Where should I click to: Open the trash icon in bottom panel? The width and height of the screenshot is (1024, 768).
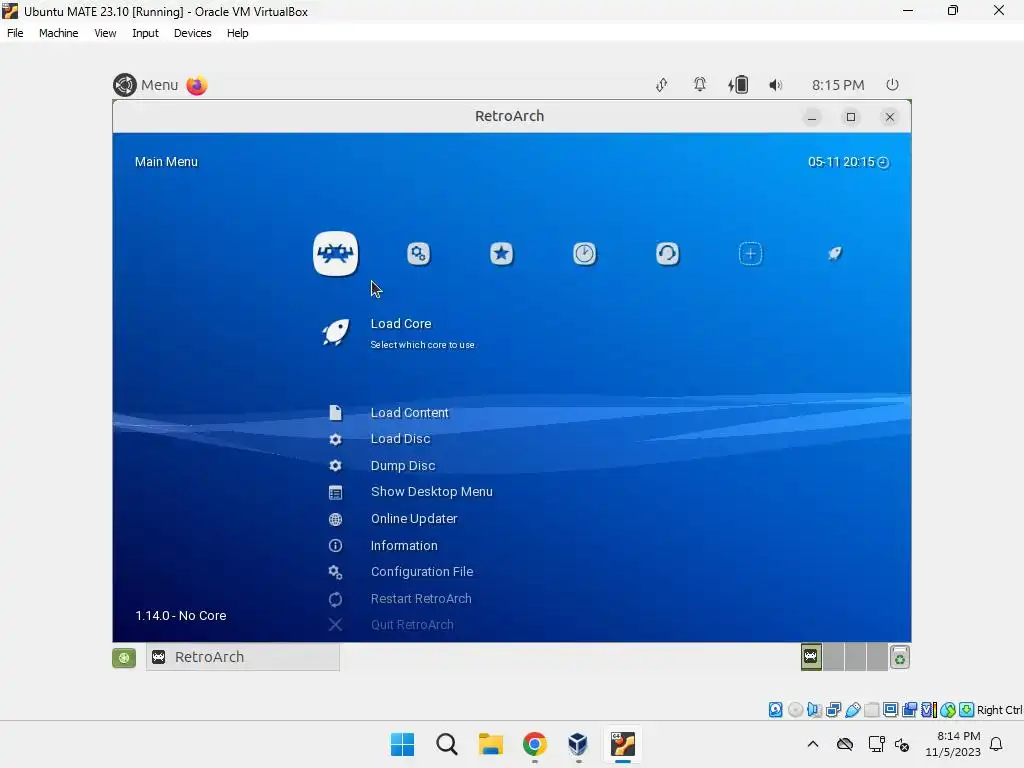900,658
